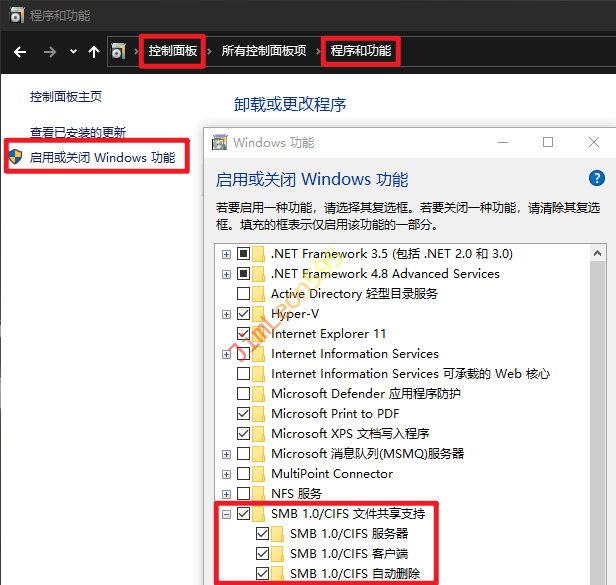Open the 控制面板主页 link
This screenshot has width=616, height=585.
(66, 97)
